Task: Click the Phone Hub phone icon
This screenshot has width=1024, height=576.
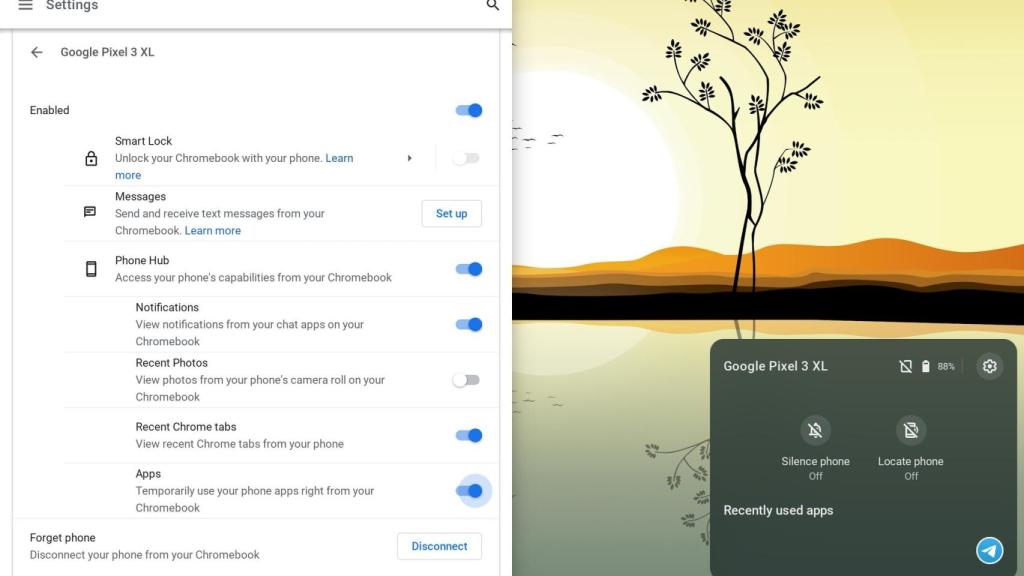Action: [x=91, y=269]
